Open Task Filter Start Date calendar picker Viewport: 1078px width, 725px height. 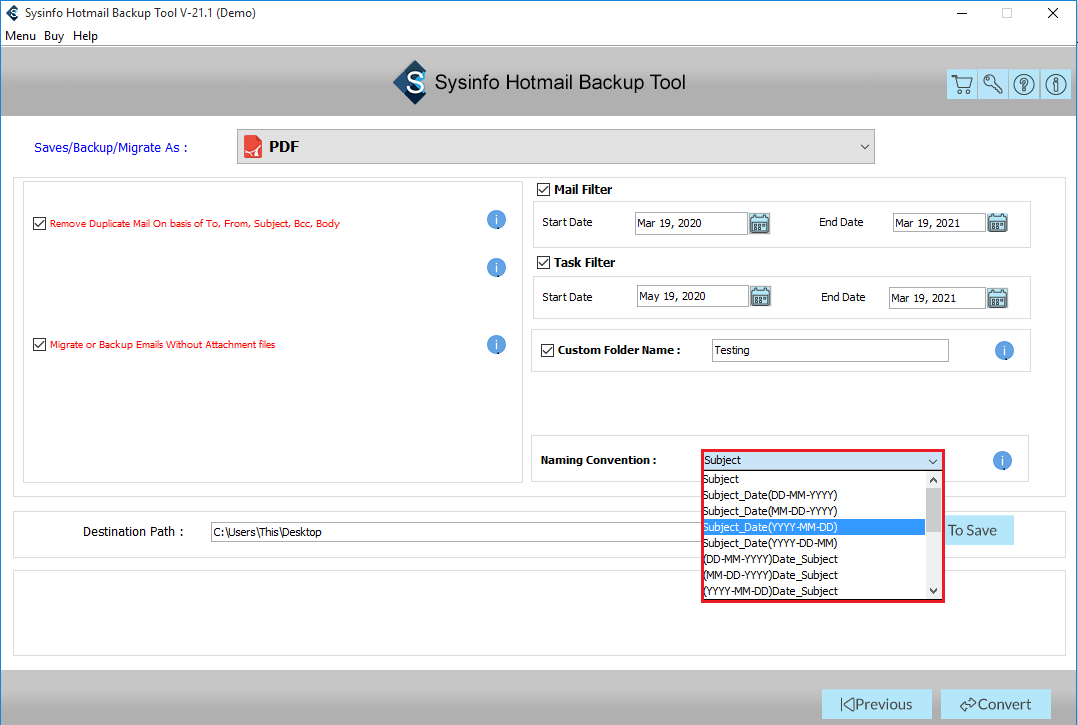coord(760,297)
